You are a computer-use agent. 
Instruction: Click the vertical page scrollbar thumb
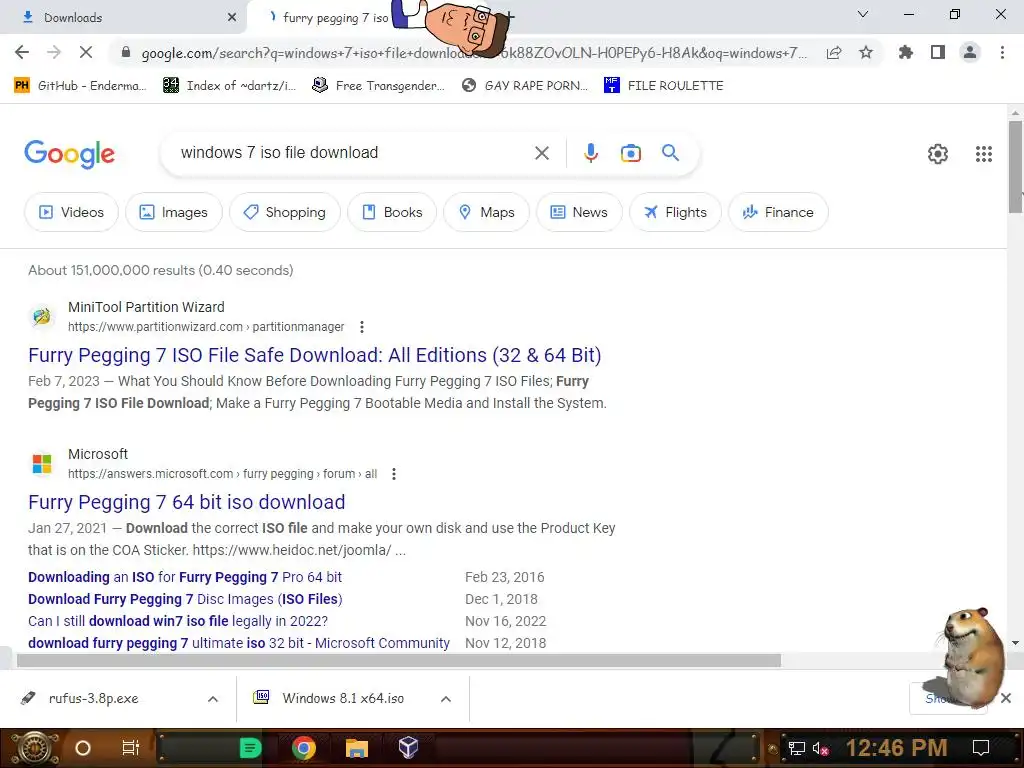point(1015,167)
